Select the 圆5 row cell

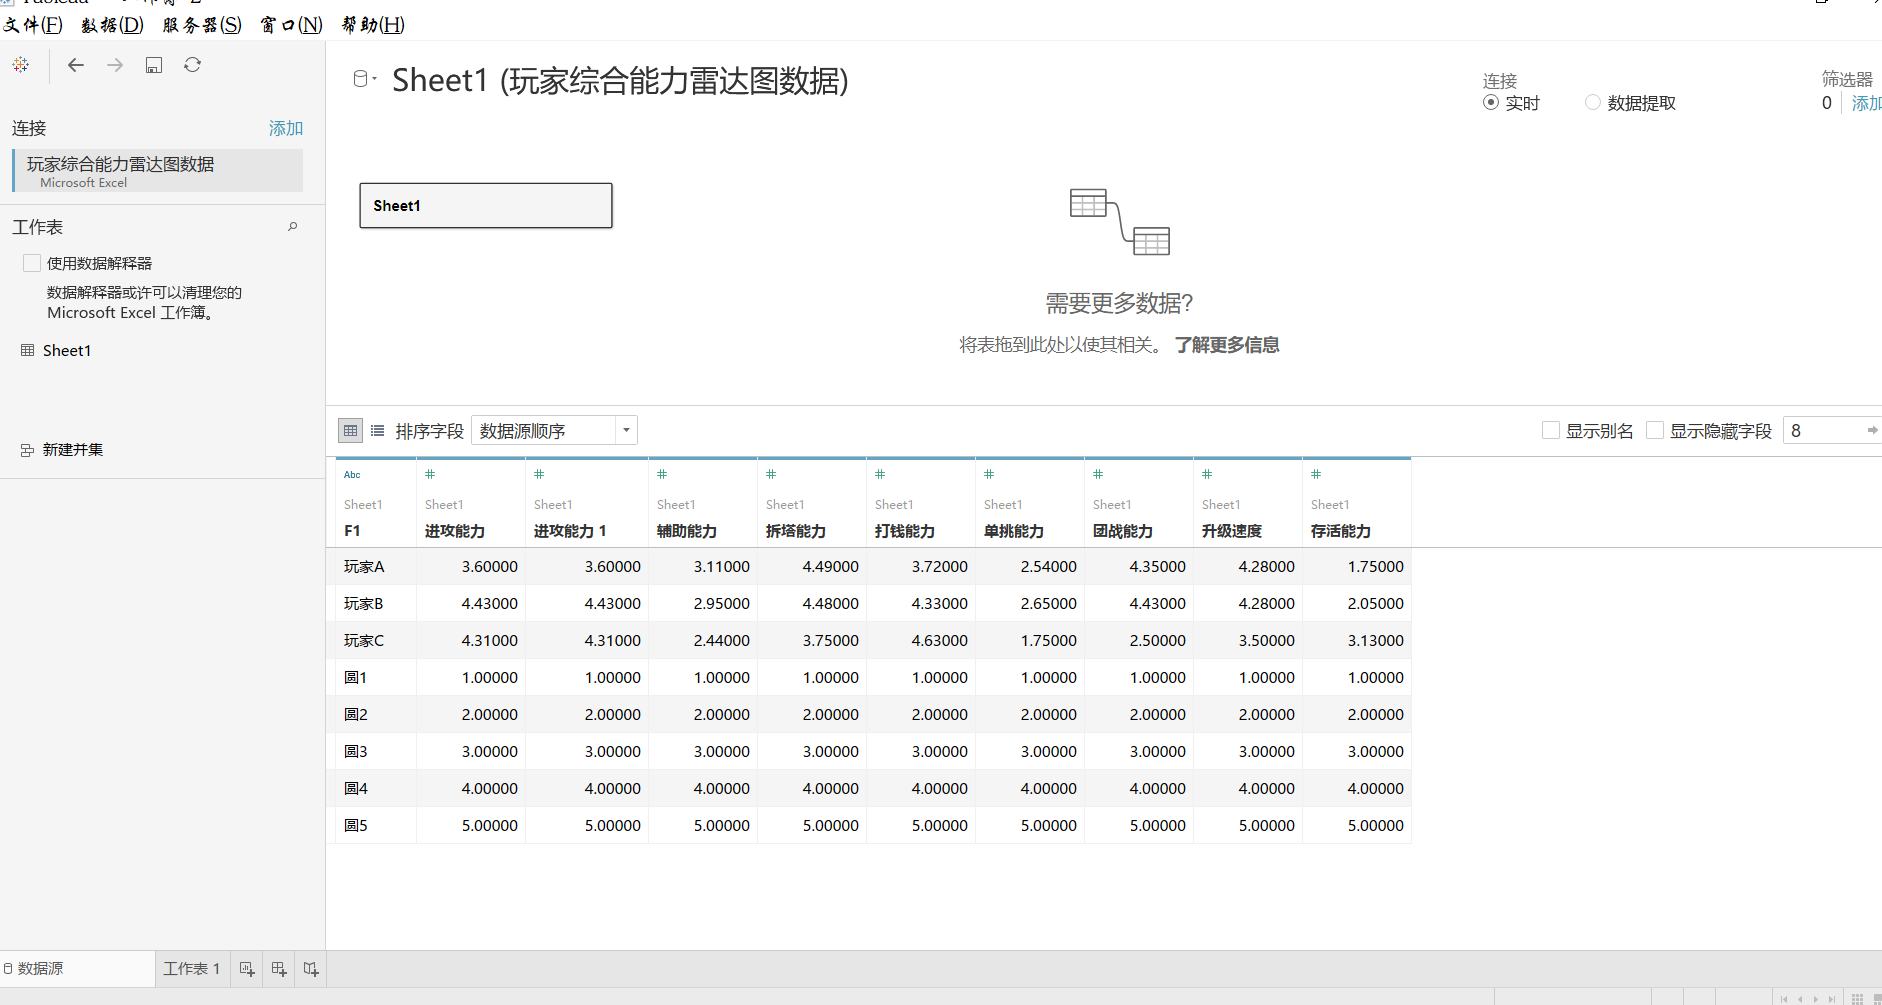pyautogui.click(x=376, y=826)
